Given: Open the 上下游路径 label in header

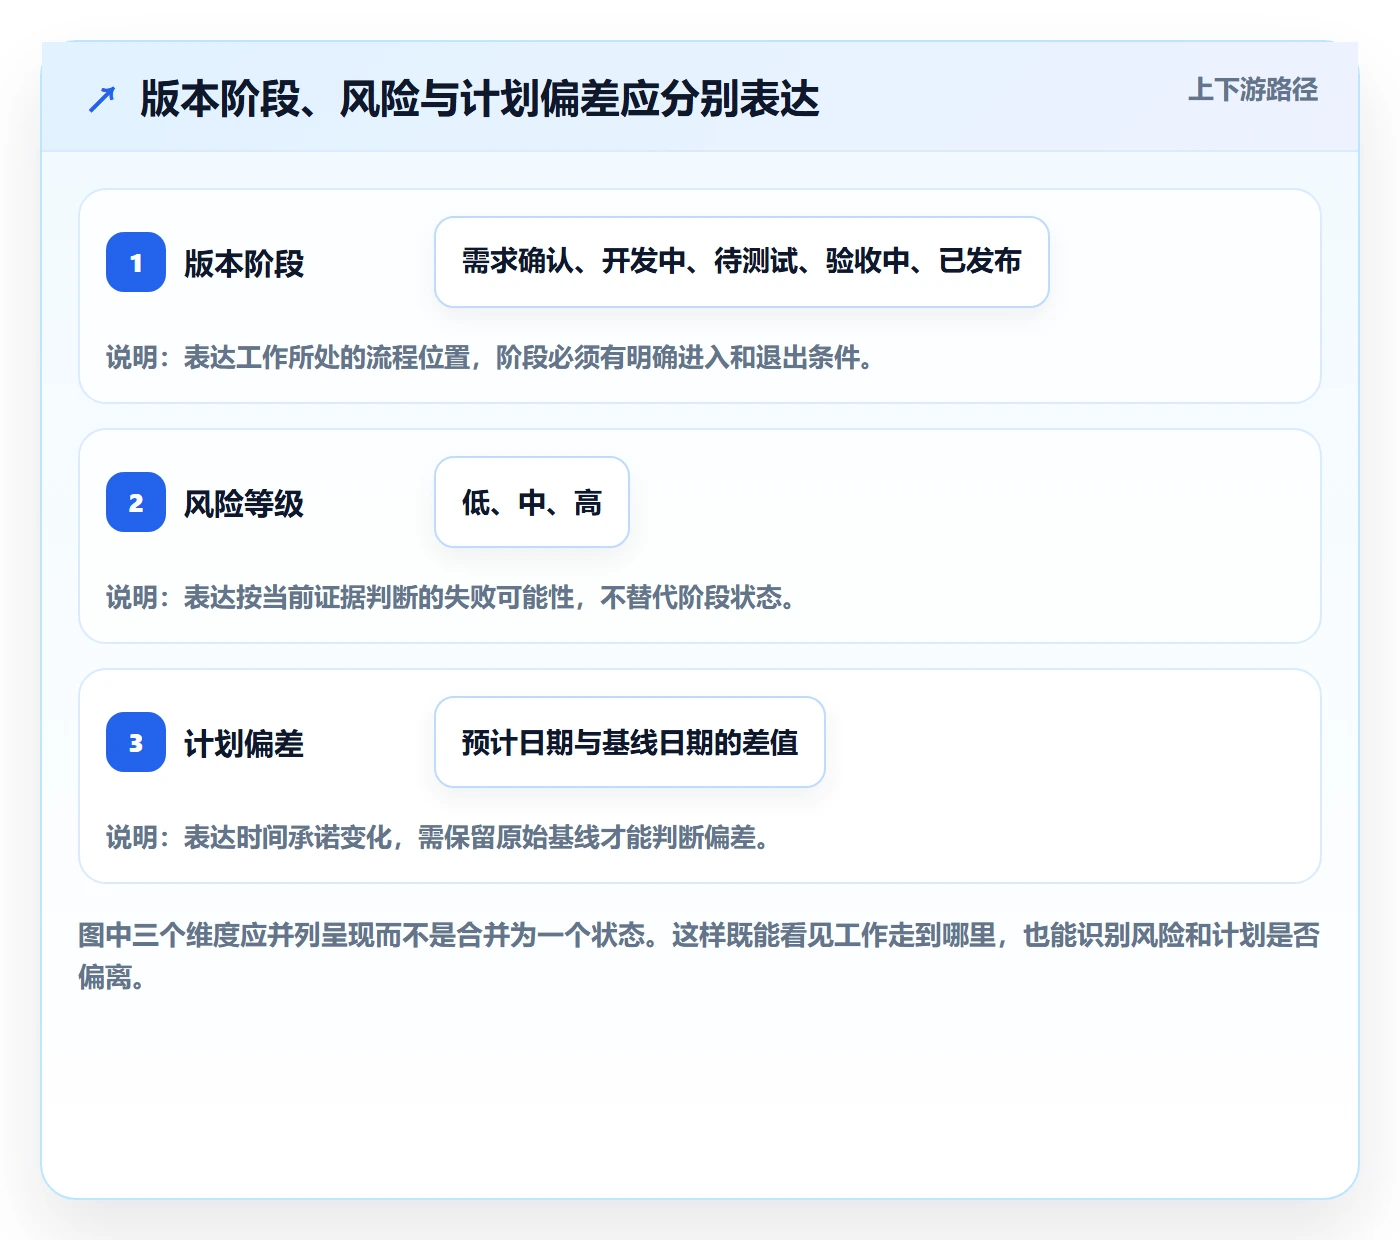Looking at the screenshot, I should [1252, 90].
